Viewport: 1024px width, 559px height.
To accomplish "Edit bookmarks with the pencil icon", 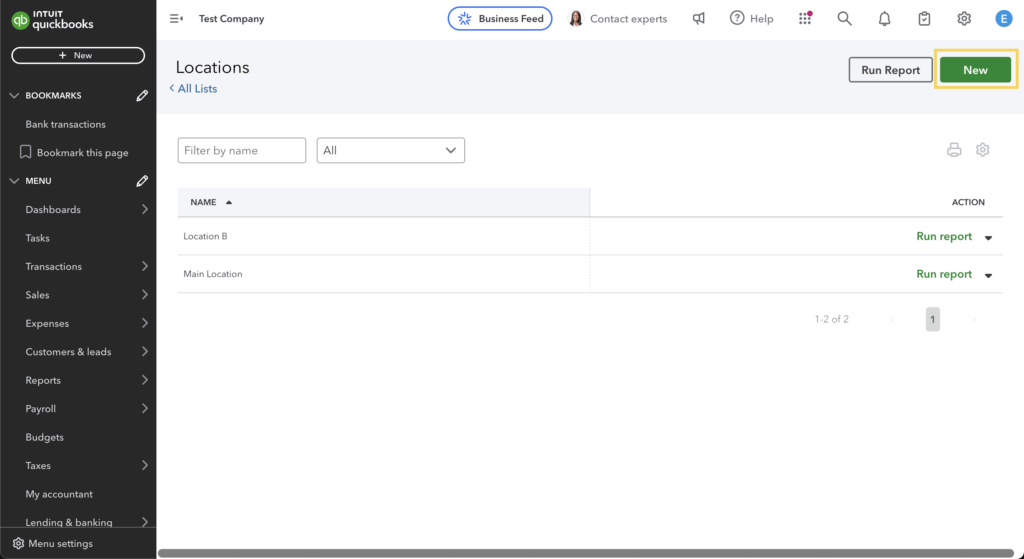I will pos(142,96).
